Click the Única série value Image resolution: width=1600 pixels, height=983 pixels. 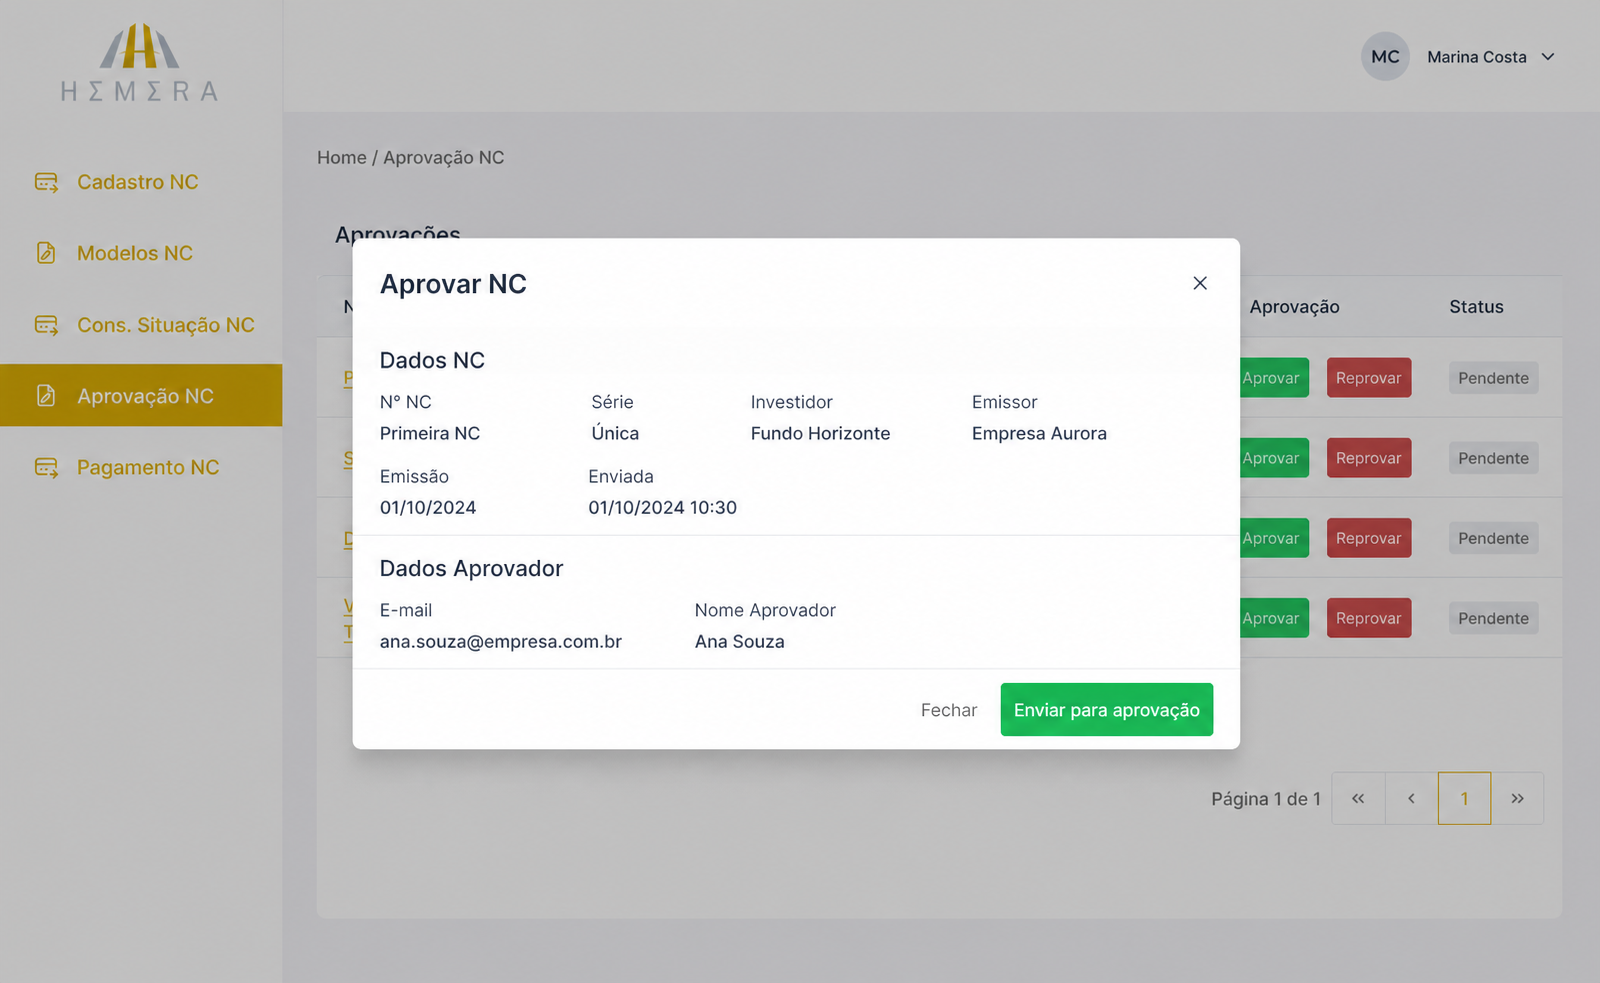[x=615, y=433]
